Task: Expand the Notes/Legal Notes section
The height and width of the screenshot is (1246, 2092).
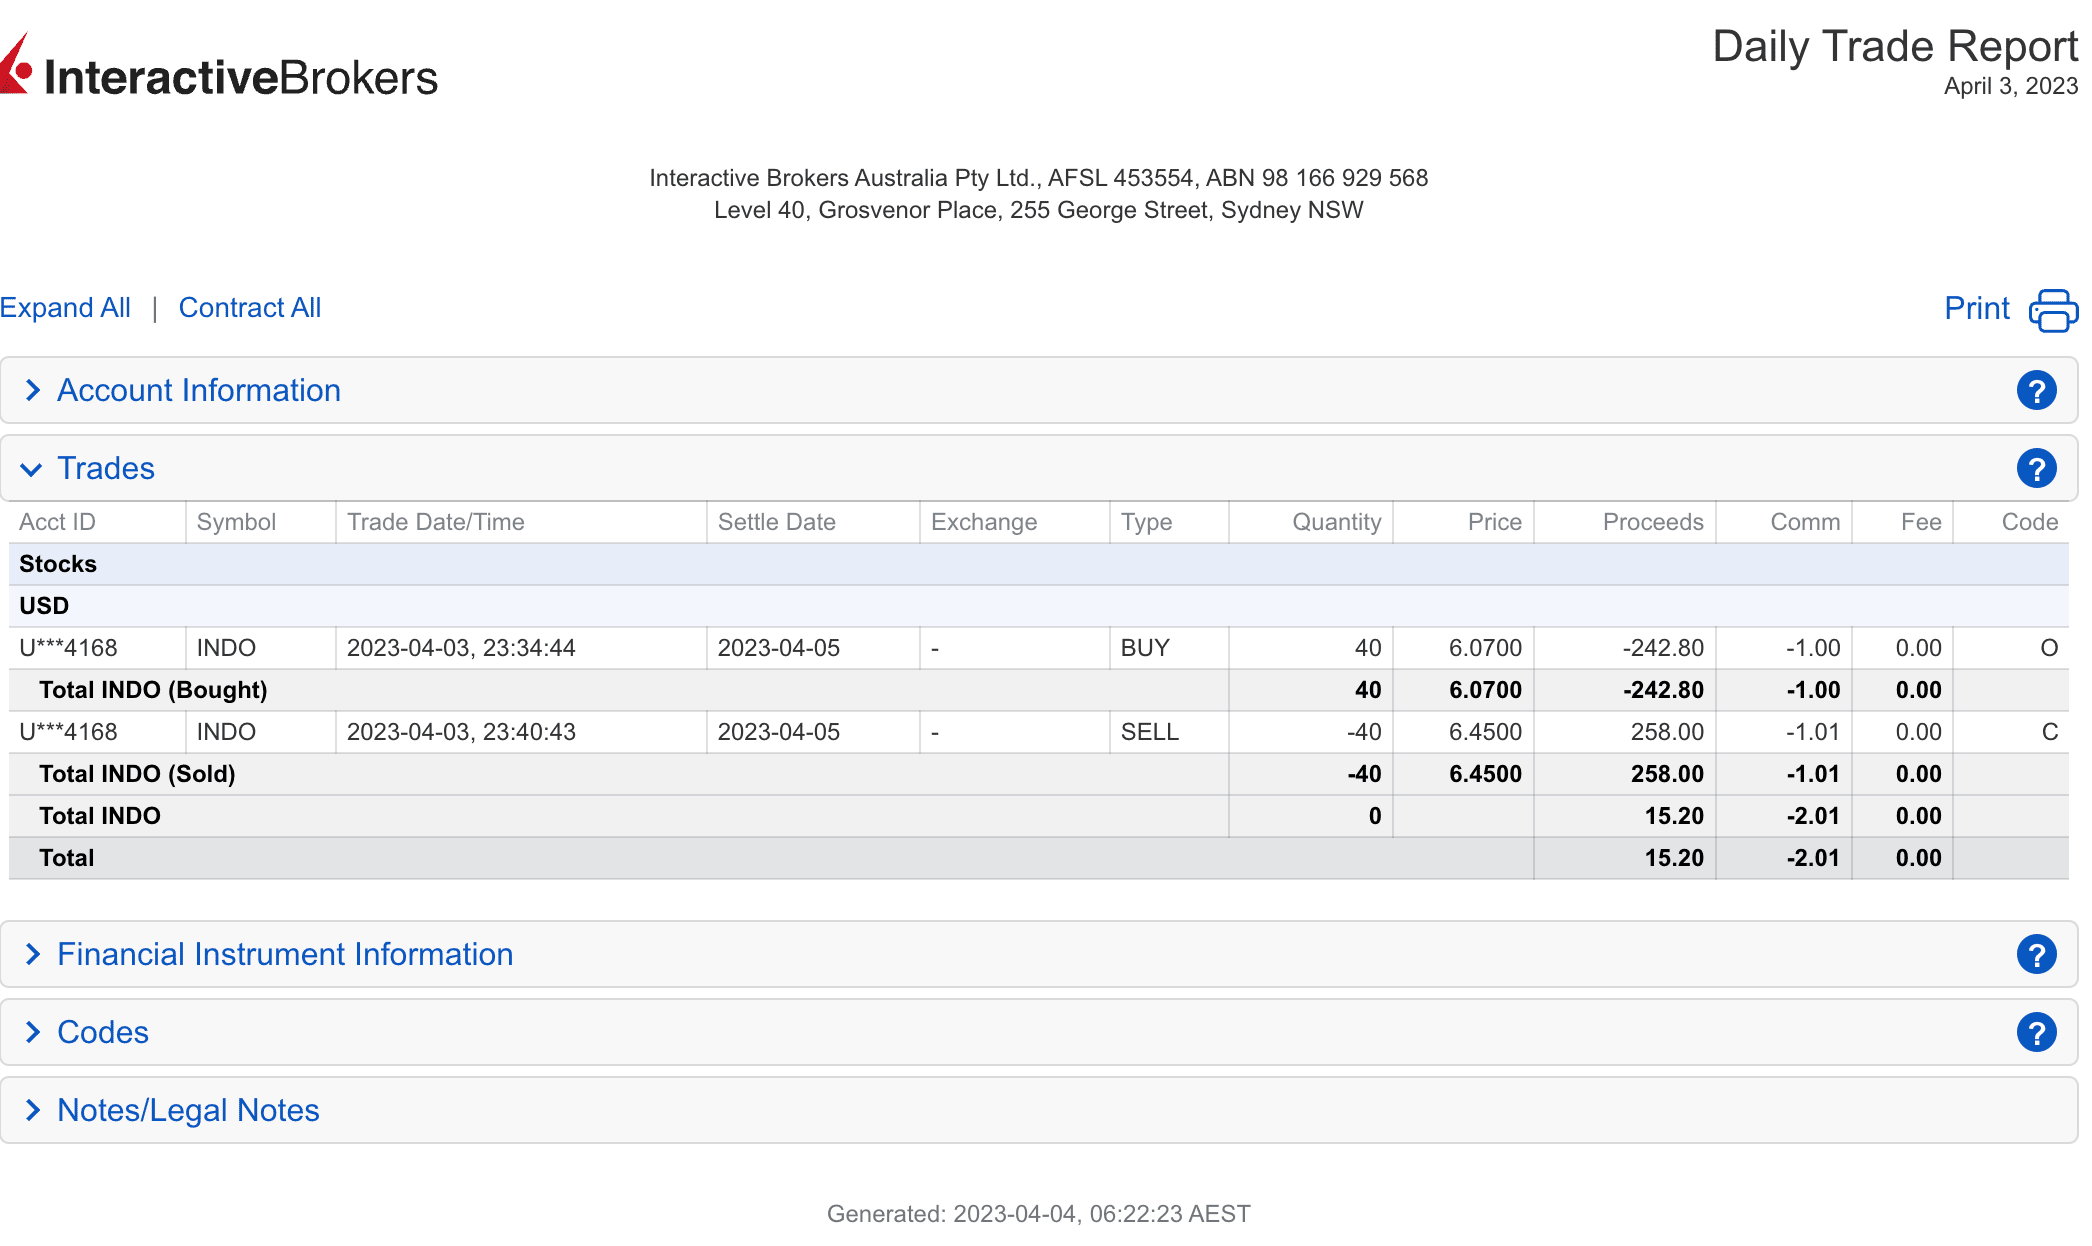Action: [x=188, y=1111]
